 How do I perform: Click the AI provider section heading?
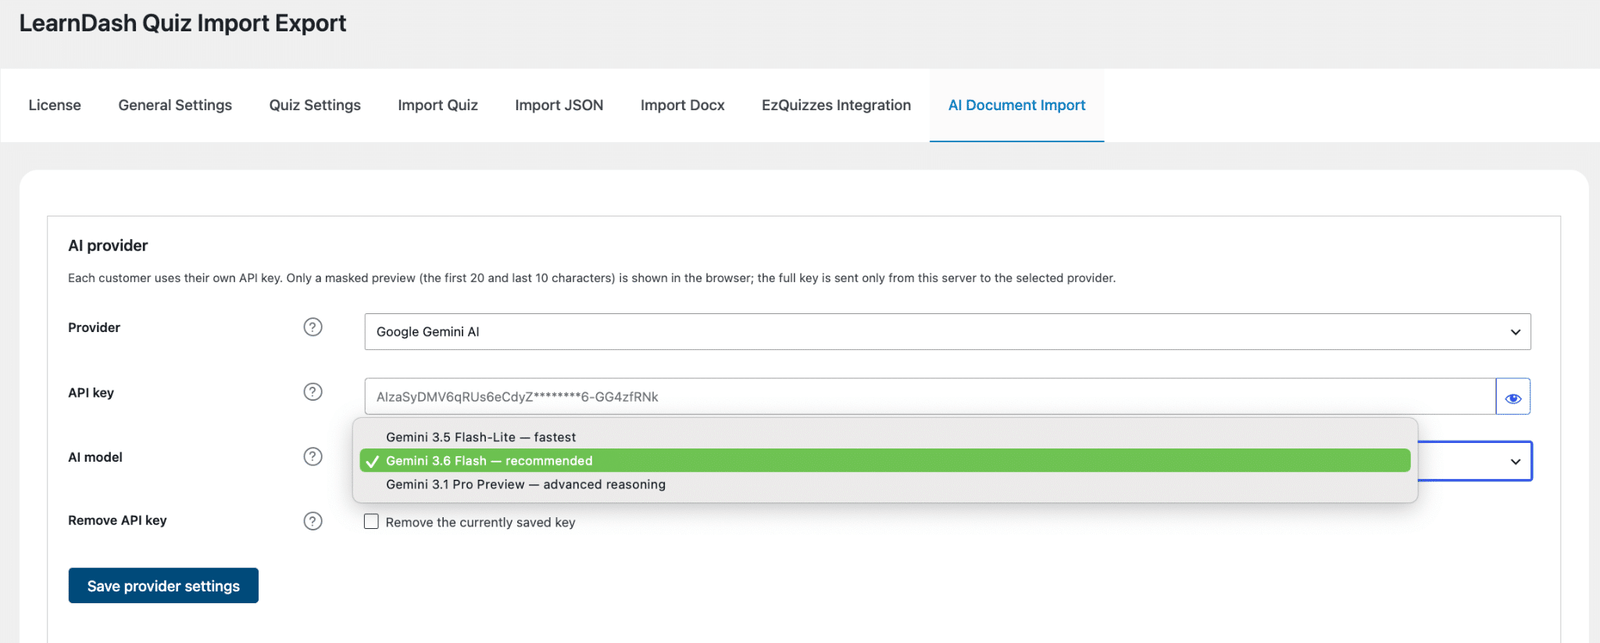coord(108,245)
